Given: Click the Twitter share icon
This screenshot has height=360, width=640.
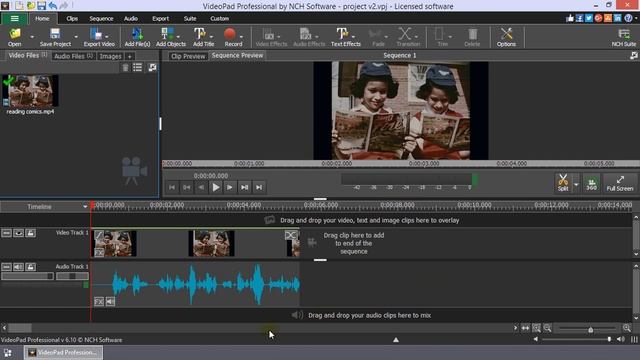Looking at the screenshot, I should pos(589,18).
